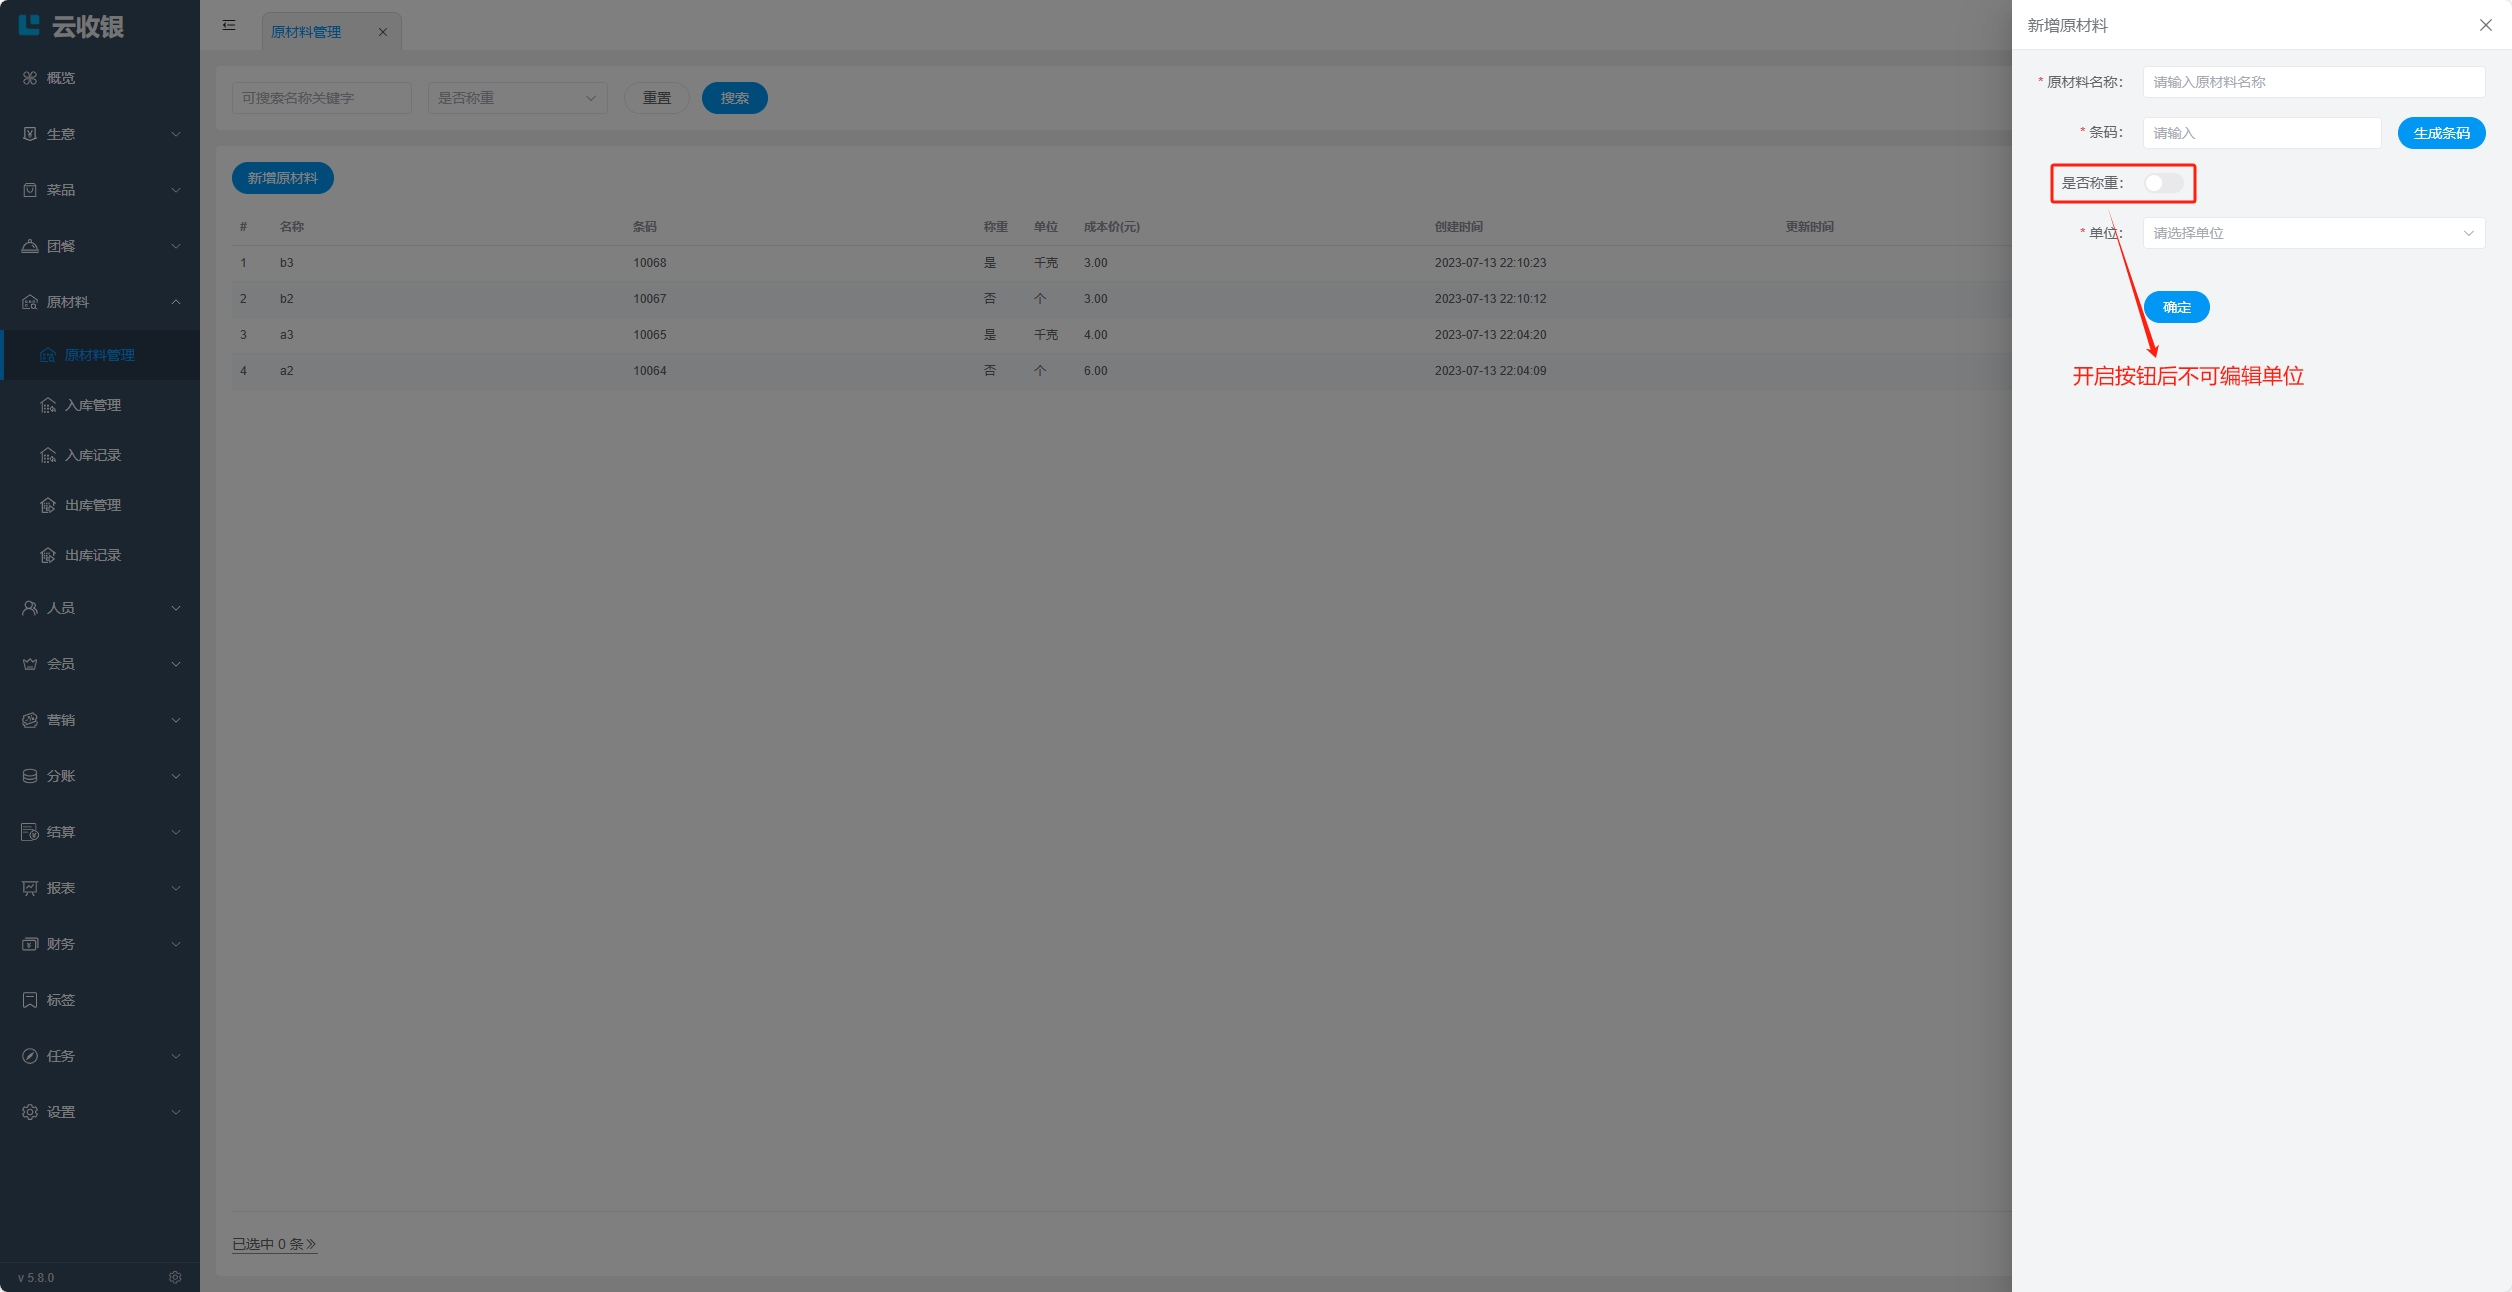Open 入库管理 warehouse icon item

[48, 405]
